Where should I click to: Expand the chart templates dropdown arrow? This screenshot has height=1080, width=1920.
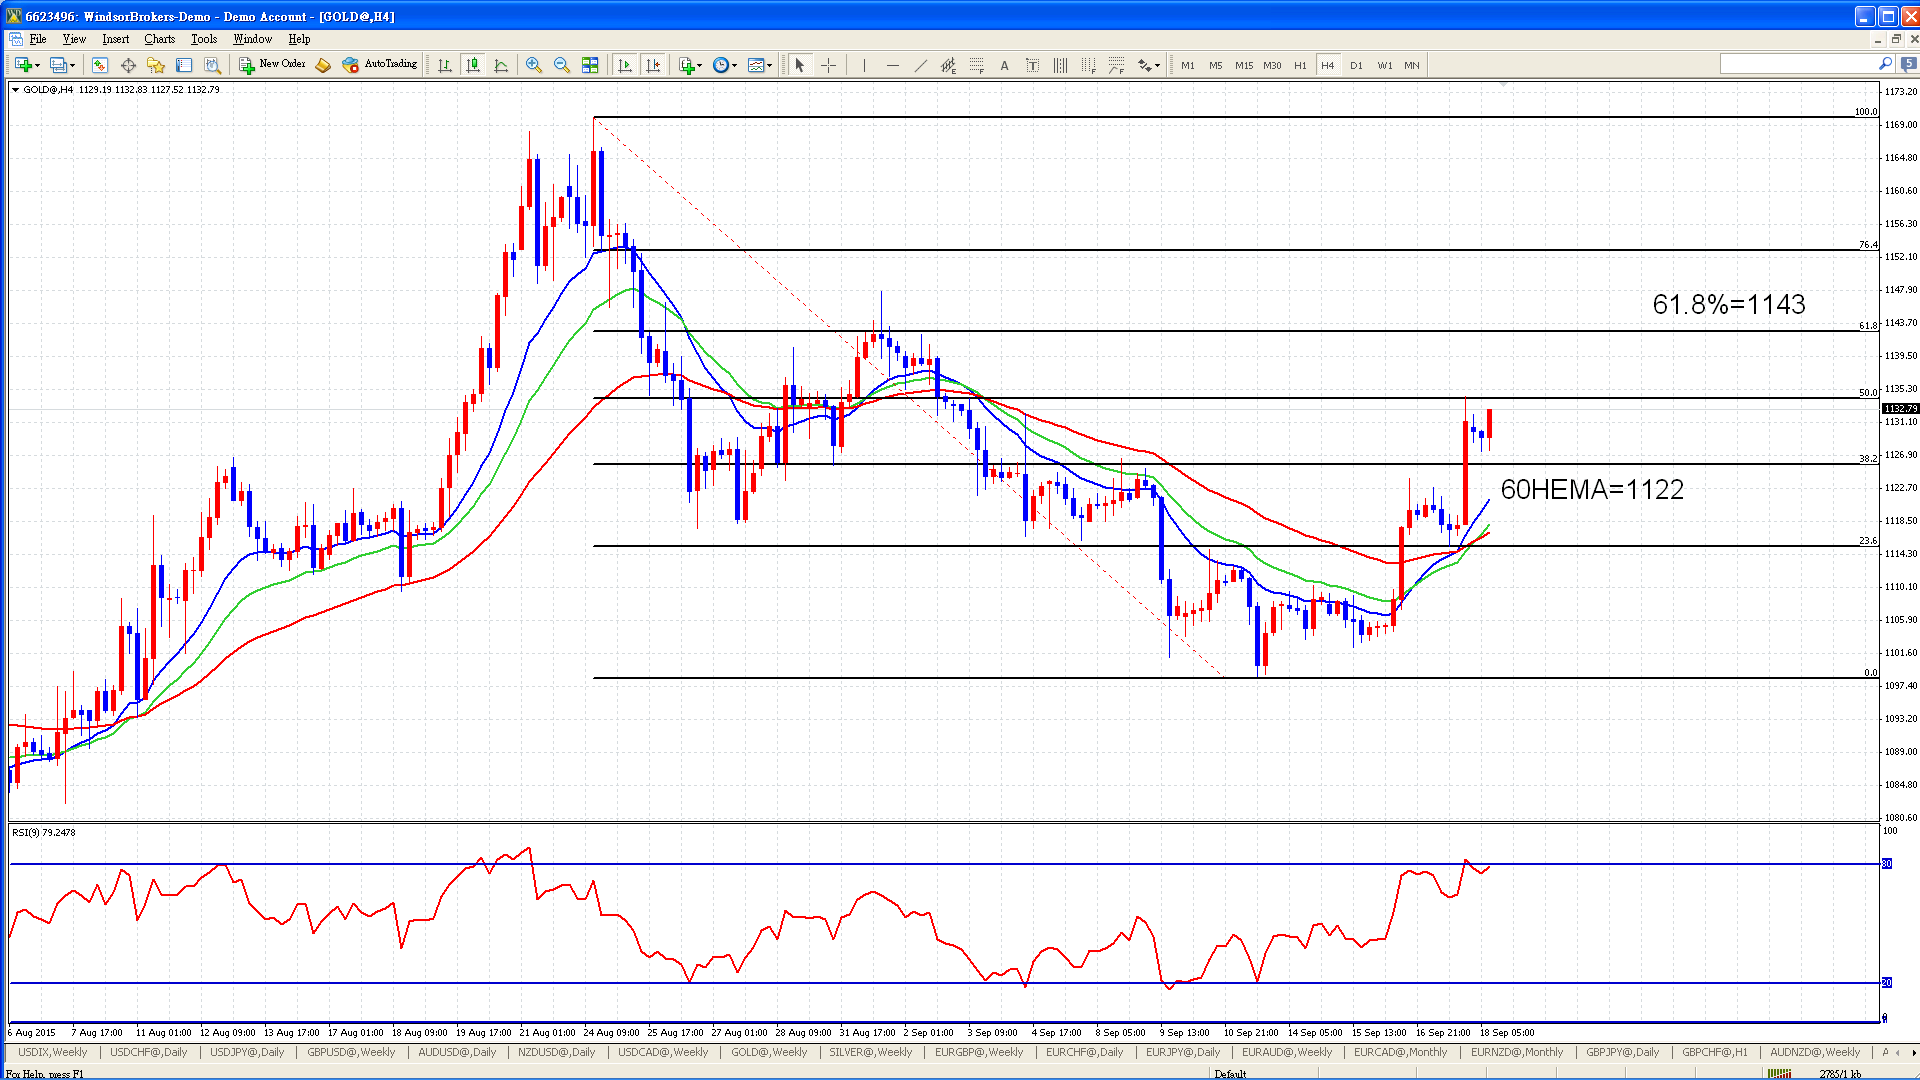coord(770,66)
